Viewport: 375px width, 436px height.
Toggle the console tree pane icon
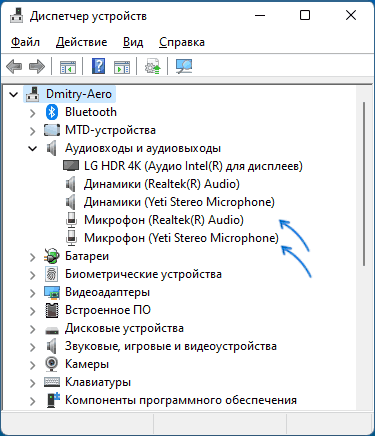[x=68, y=67]
